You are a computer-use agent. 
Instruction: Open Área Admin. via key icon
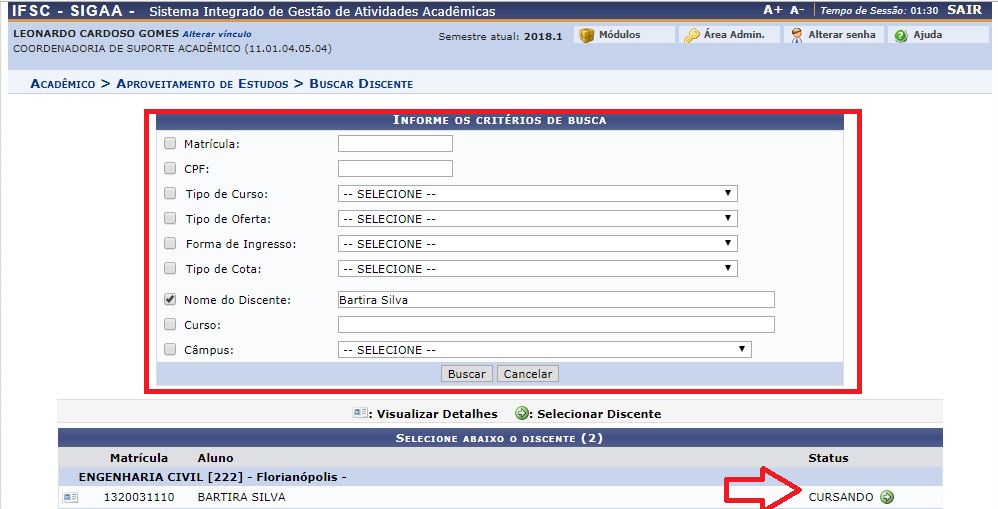(x=691, y=35)
